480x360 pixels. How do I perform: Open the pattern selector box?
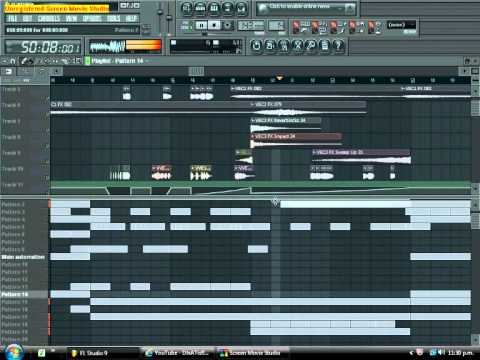pos(277,25)
